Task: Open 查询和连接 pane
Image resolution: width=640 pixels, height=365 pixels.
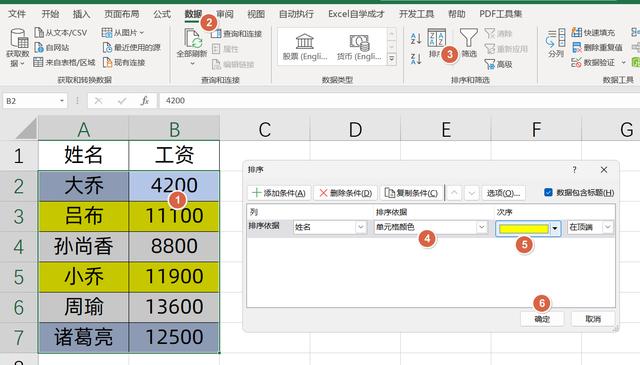Action: click(236, 33)
